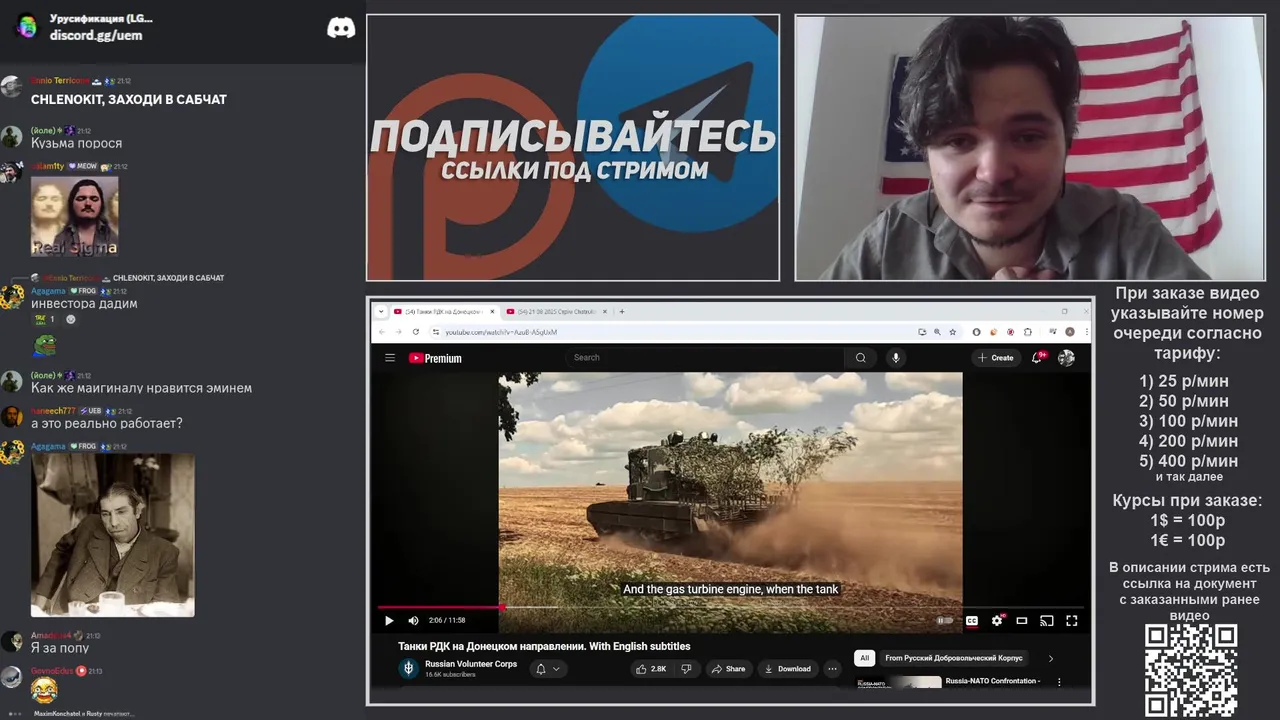The image size is (1280, 720).
Task: Download the video
Action: pyautogui.click(x=787, y=669)
